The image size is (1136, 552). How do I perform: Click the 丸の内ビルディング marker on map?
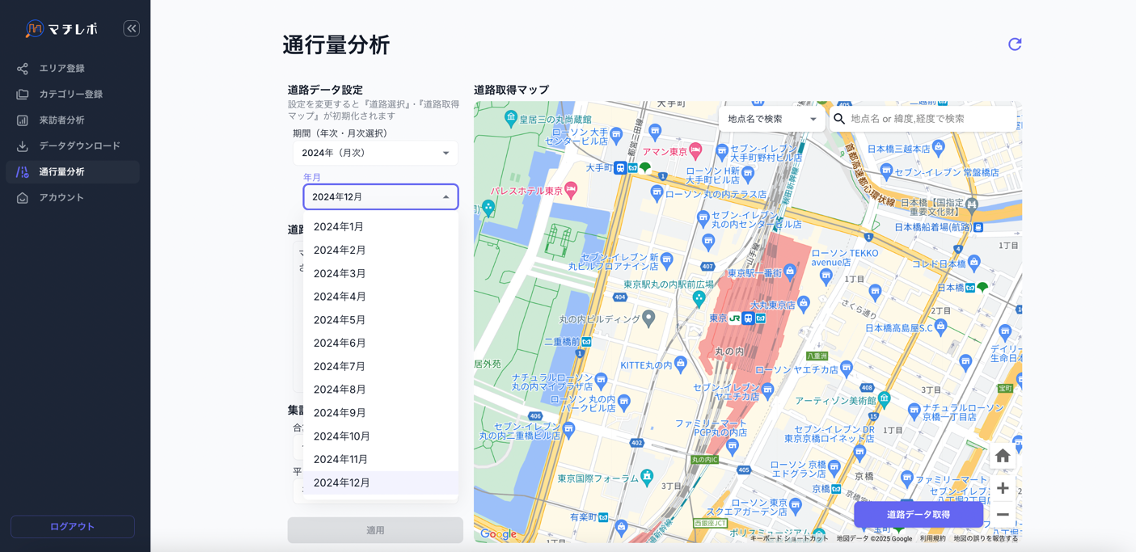point(649,318)
